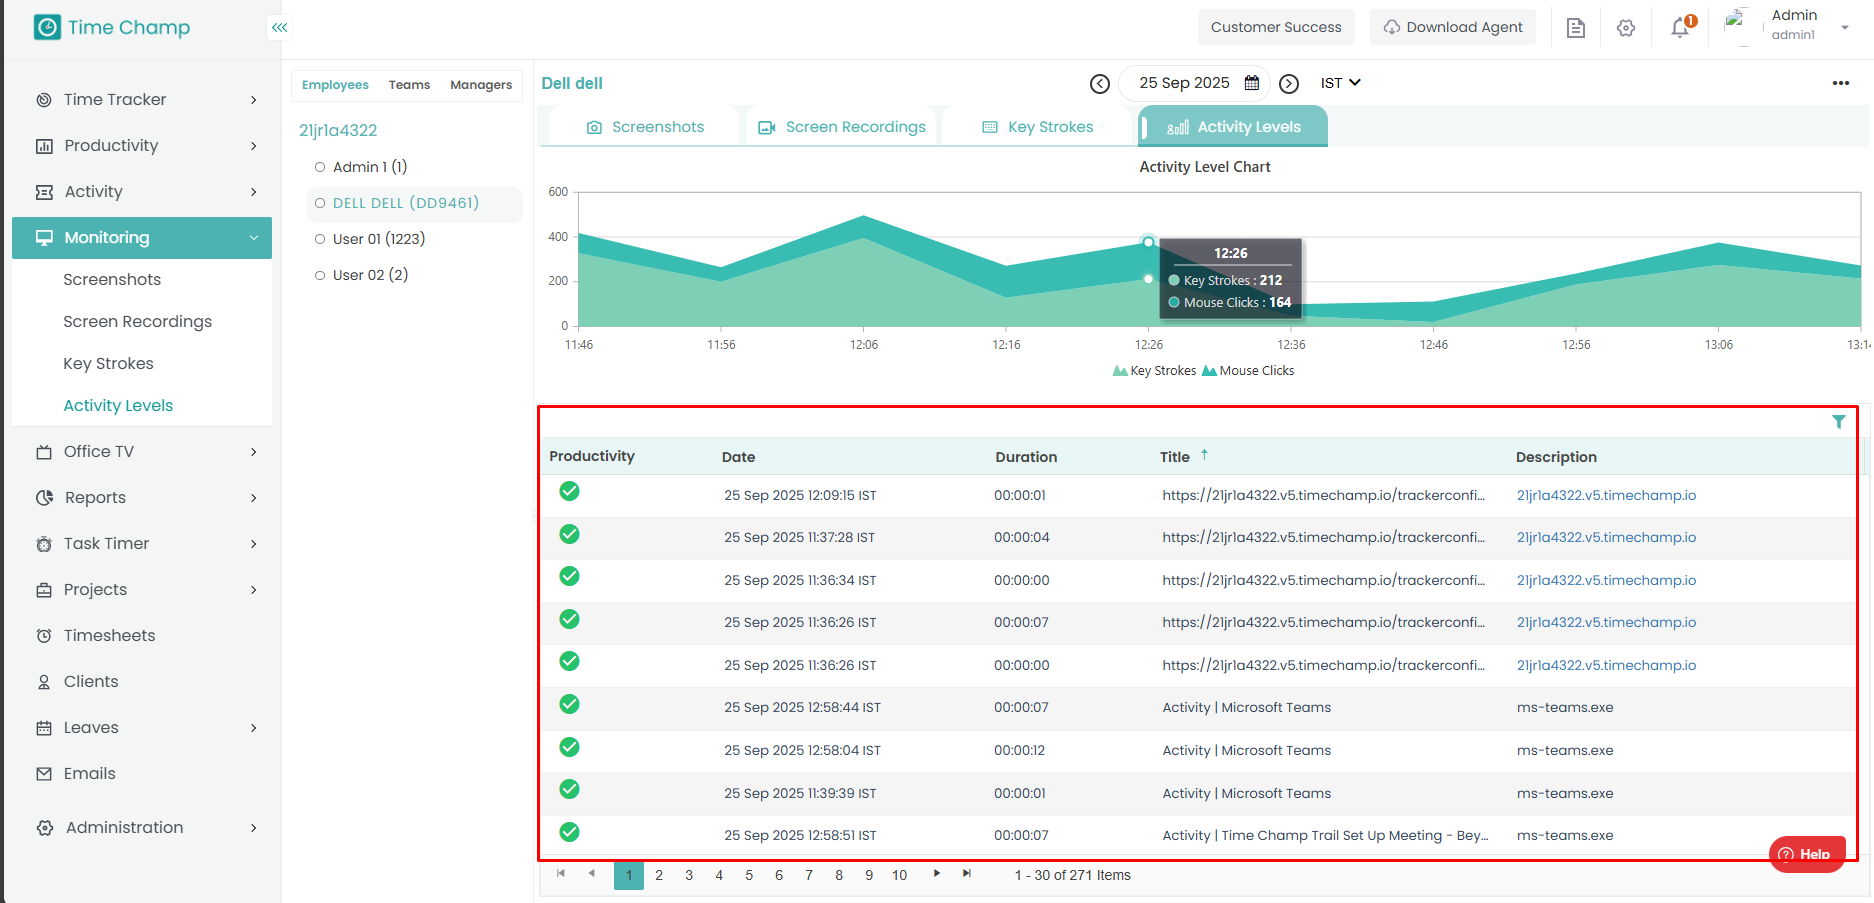Click the Download Agent button
The height and width of the screenshot is (903, 1874).
tap(1453, 27)
